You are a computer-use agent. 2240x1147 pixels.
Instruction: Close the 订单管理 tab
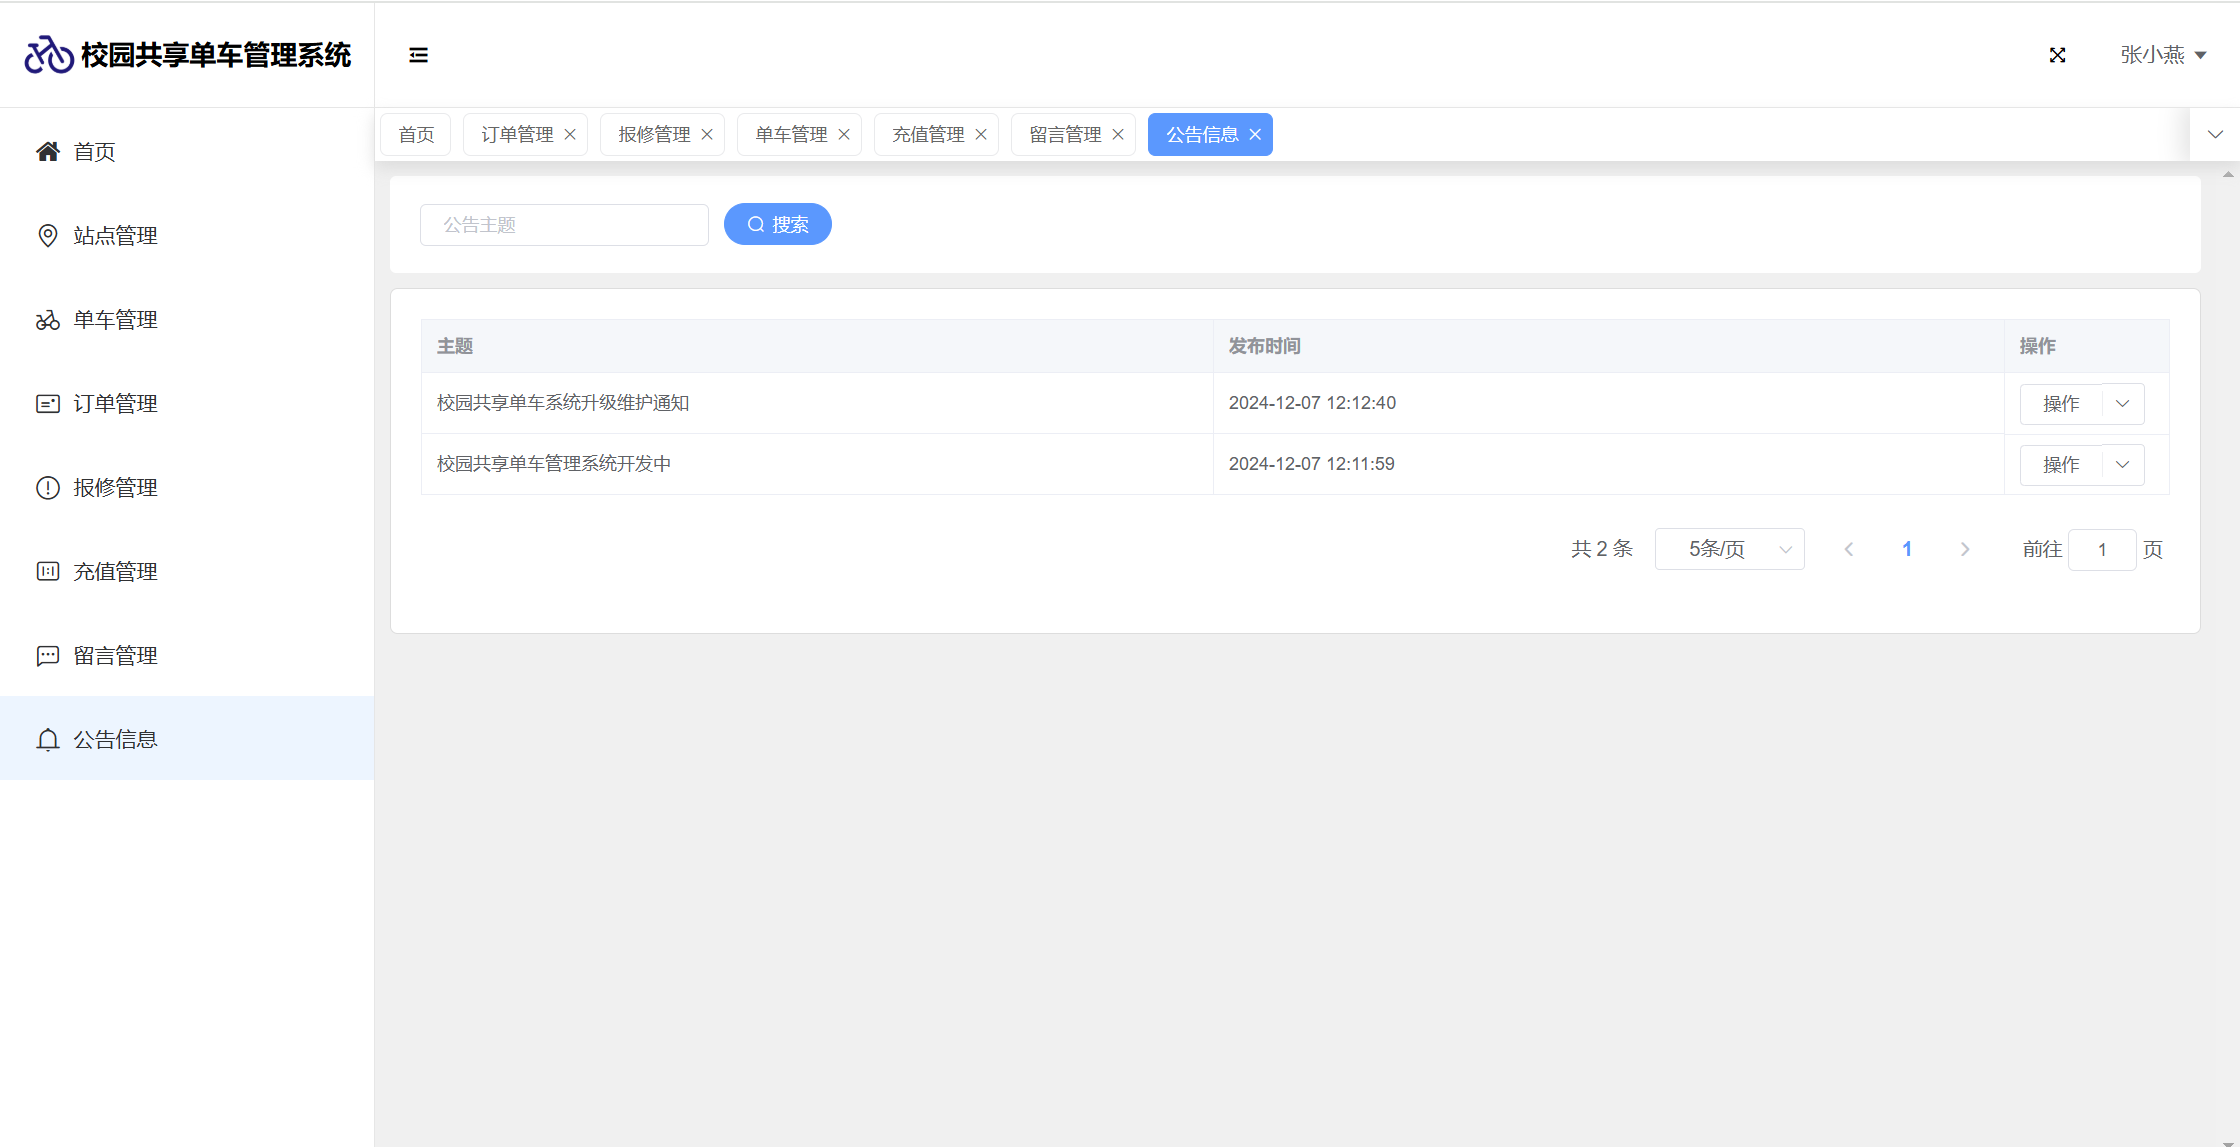pyautogui.click(x=570, y=135)
